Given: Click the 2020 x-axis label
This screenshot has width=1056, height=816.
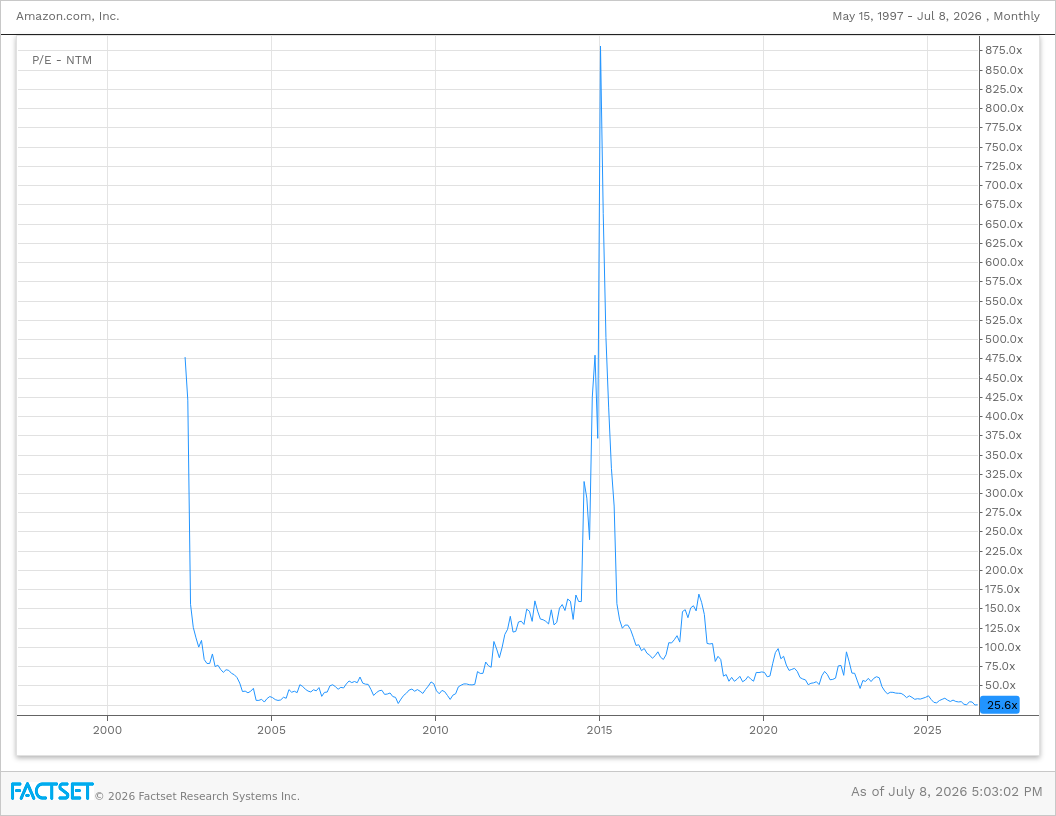Looking at the screenshot, I should click(763, 730).
